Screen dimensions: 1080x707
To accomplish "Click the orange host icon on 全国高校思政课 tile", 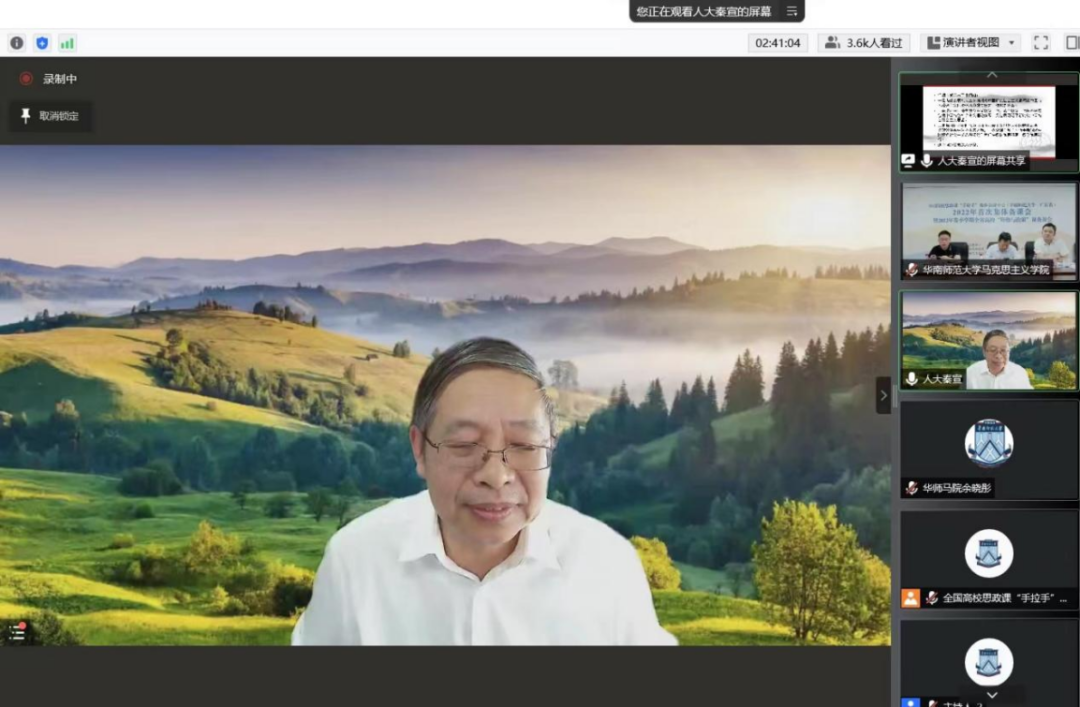I will [910, 598].
